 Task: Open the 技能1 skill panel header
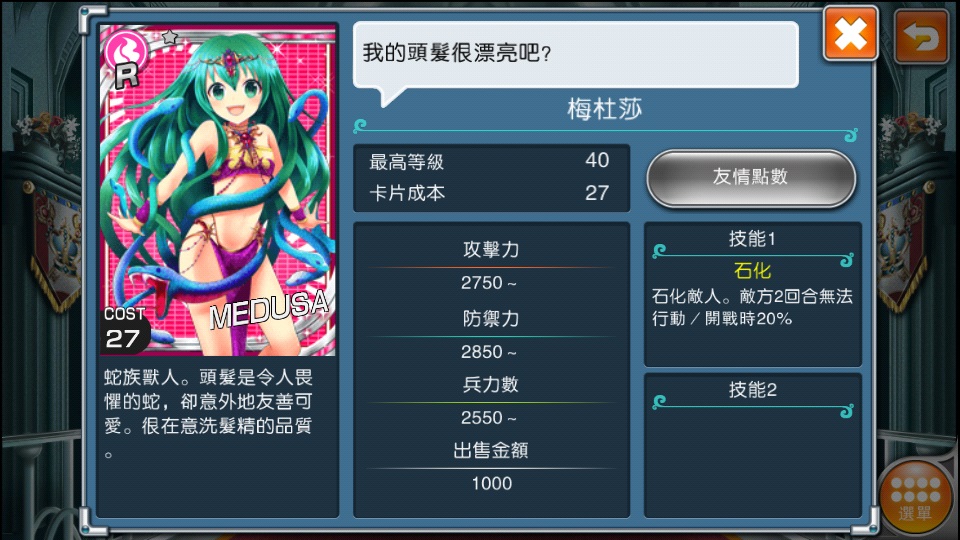752,239
